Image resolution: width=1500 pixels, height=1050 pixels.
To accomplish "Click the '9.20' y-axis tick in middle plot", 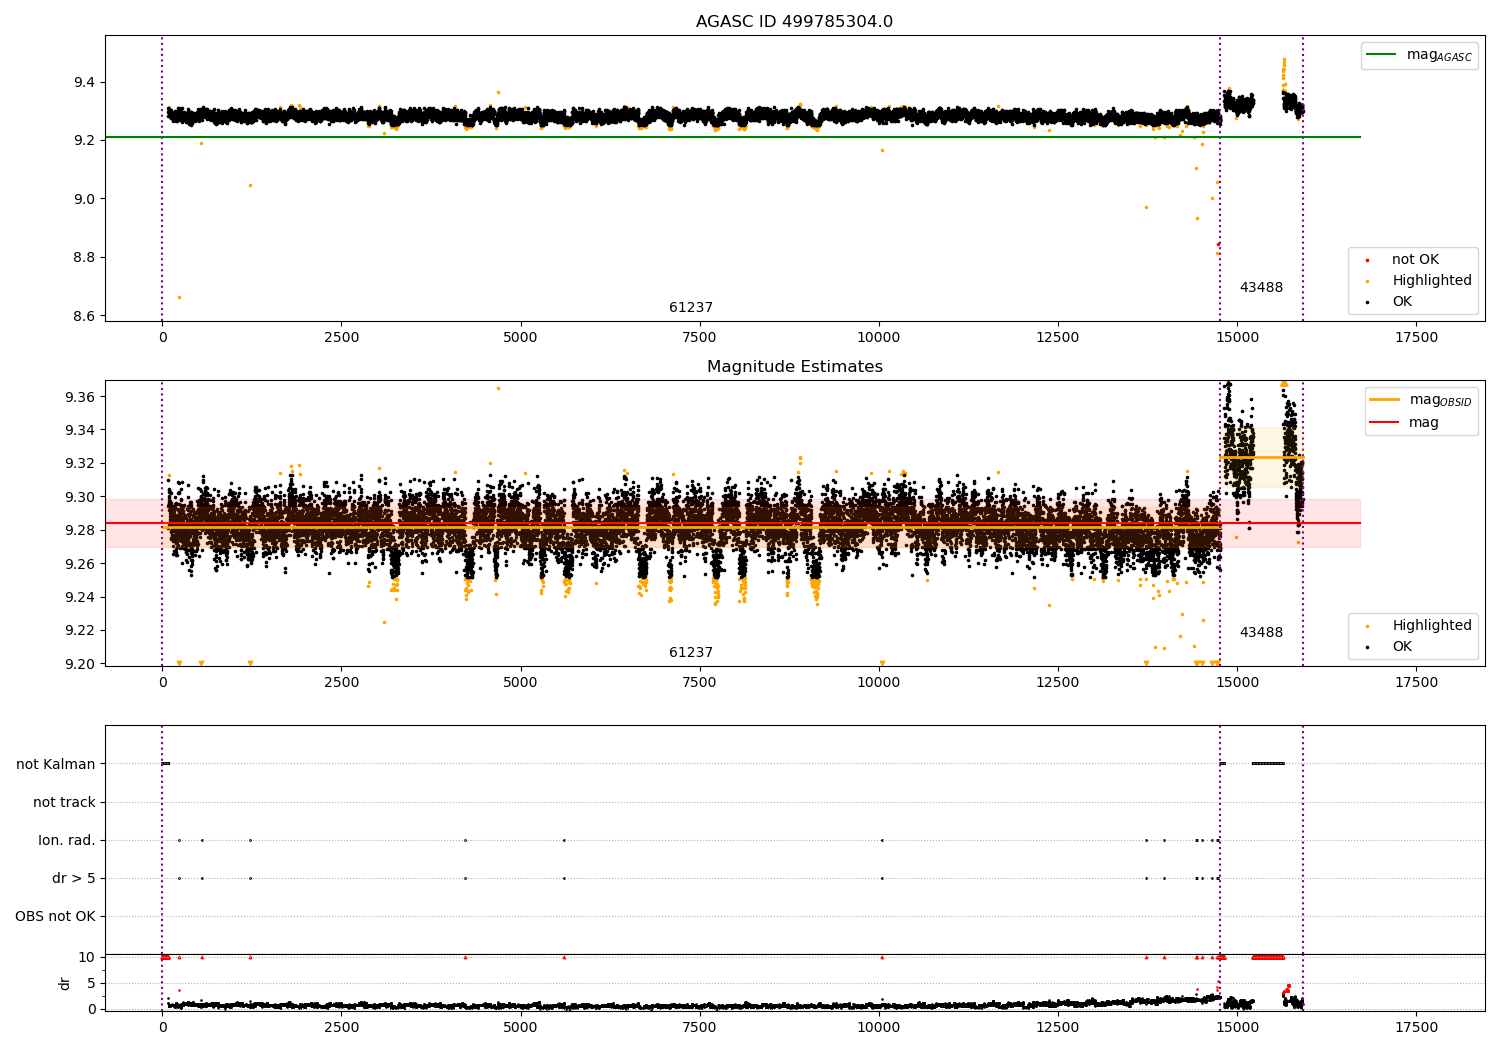I will tap(81, 664).
